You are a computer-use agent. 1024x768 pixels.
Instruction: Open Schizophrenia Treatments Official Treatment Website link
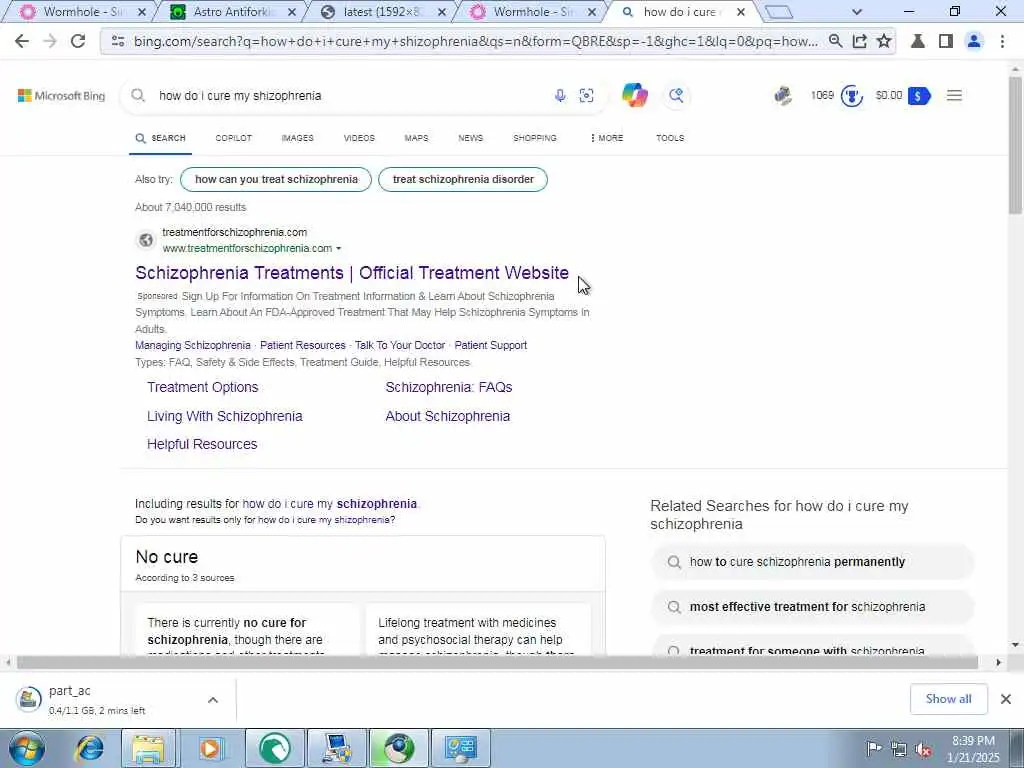pyautogui.click(x=352, y=273)
